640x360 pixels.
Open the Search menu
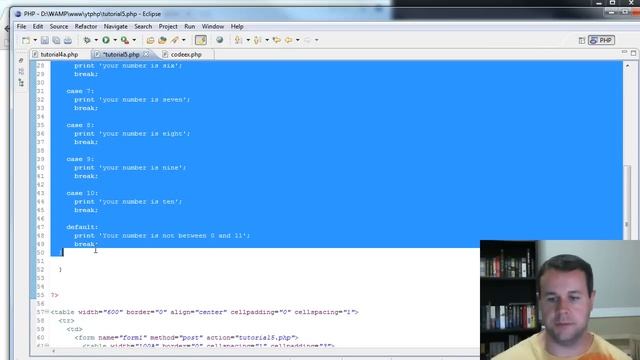[x=143, y=26]
